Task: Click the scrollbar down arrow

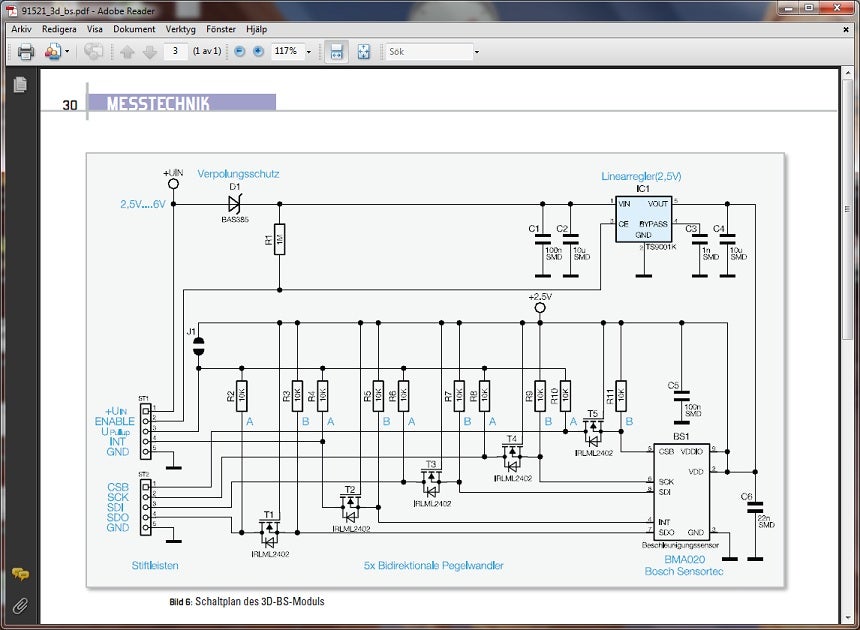Action: click(847, 618)
